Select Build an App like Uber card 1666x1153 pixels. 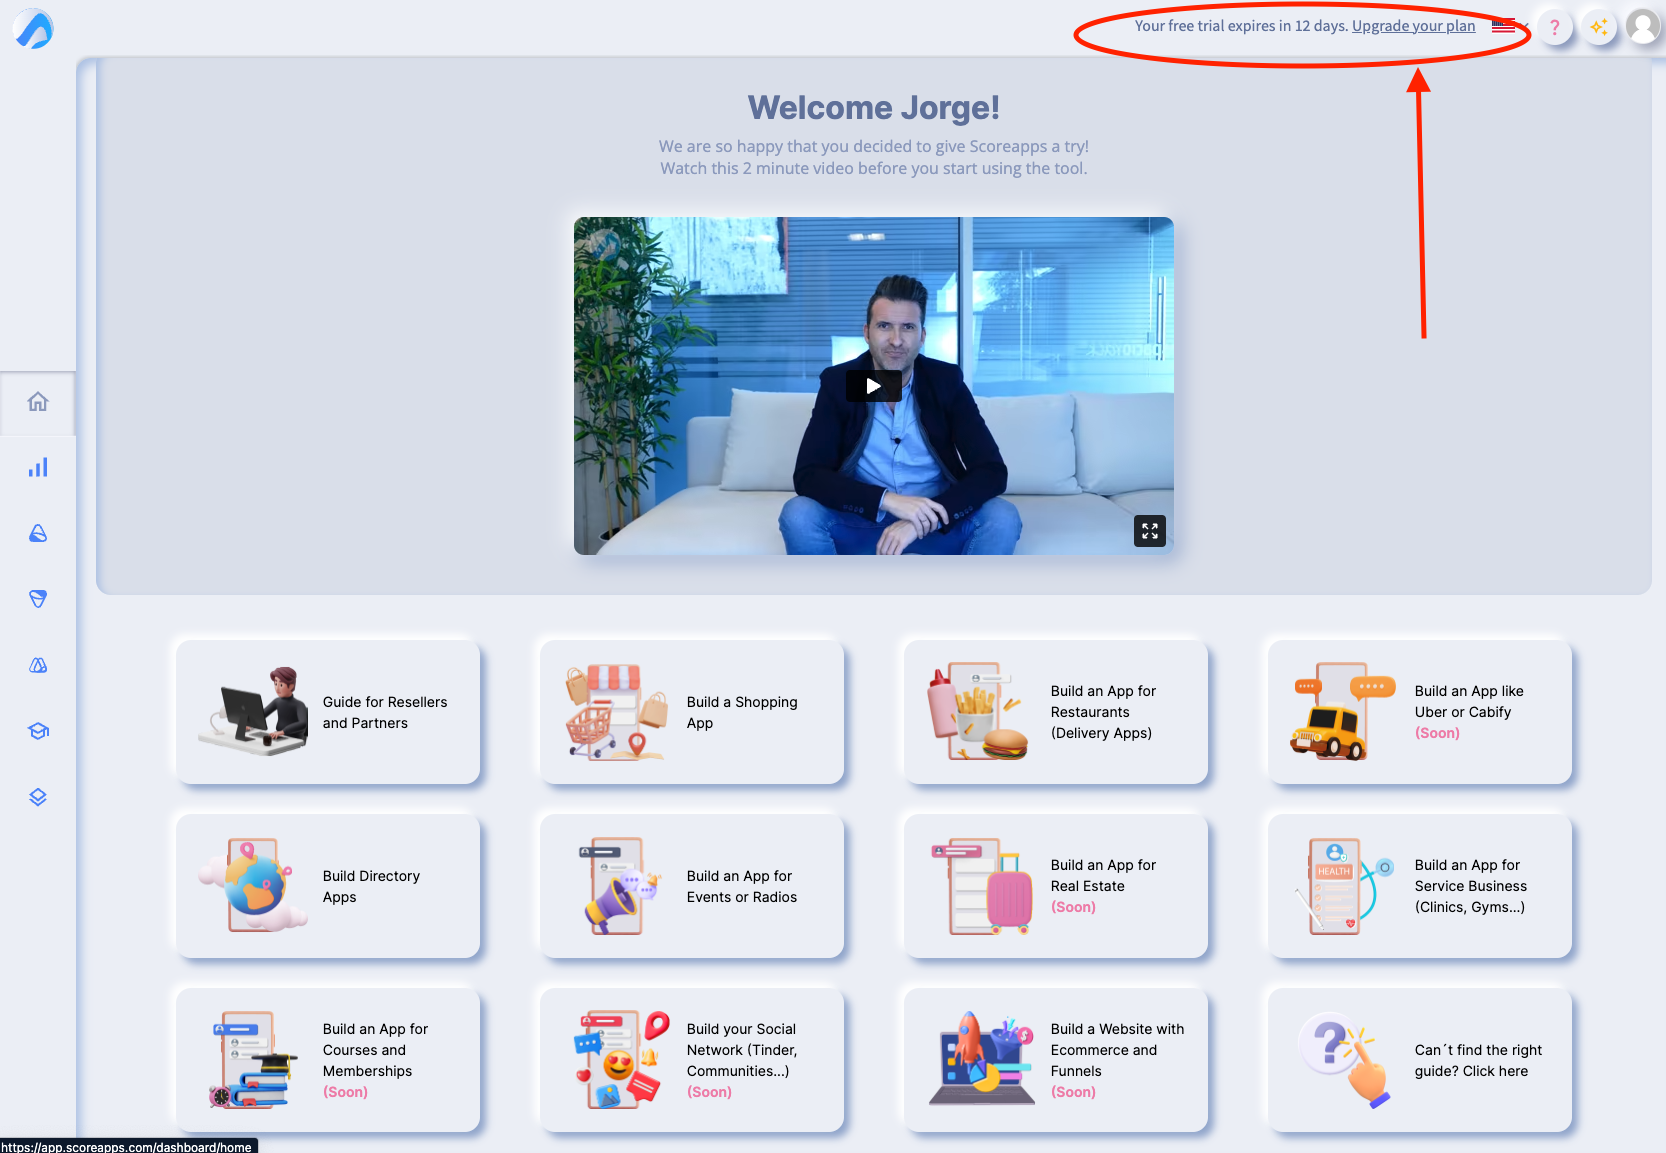click(x=1420, y=712)
